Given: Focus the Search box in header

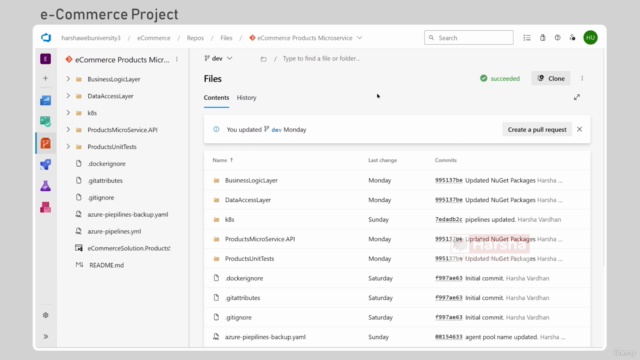Looking at the screenshot, I should pyautogui.click(x=469, y=38).
